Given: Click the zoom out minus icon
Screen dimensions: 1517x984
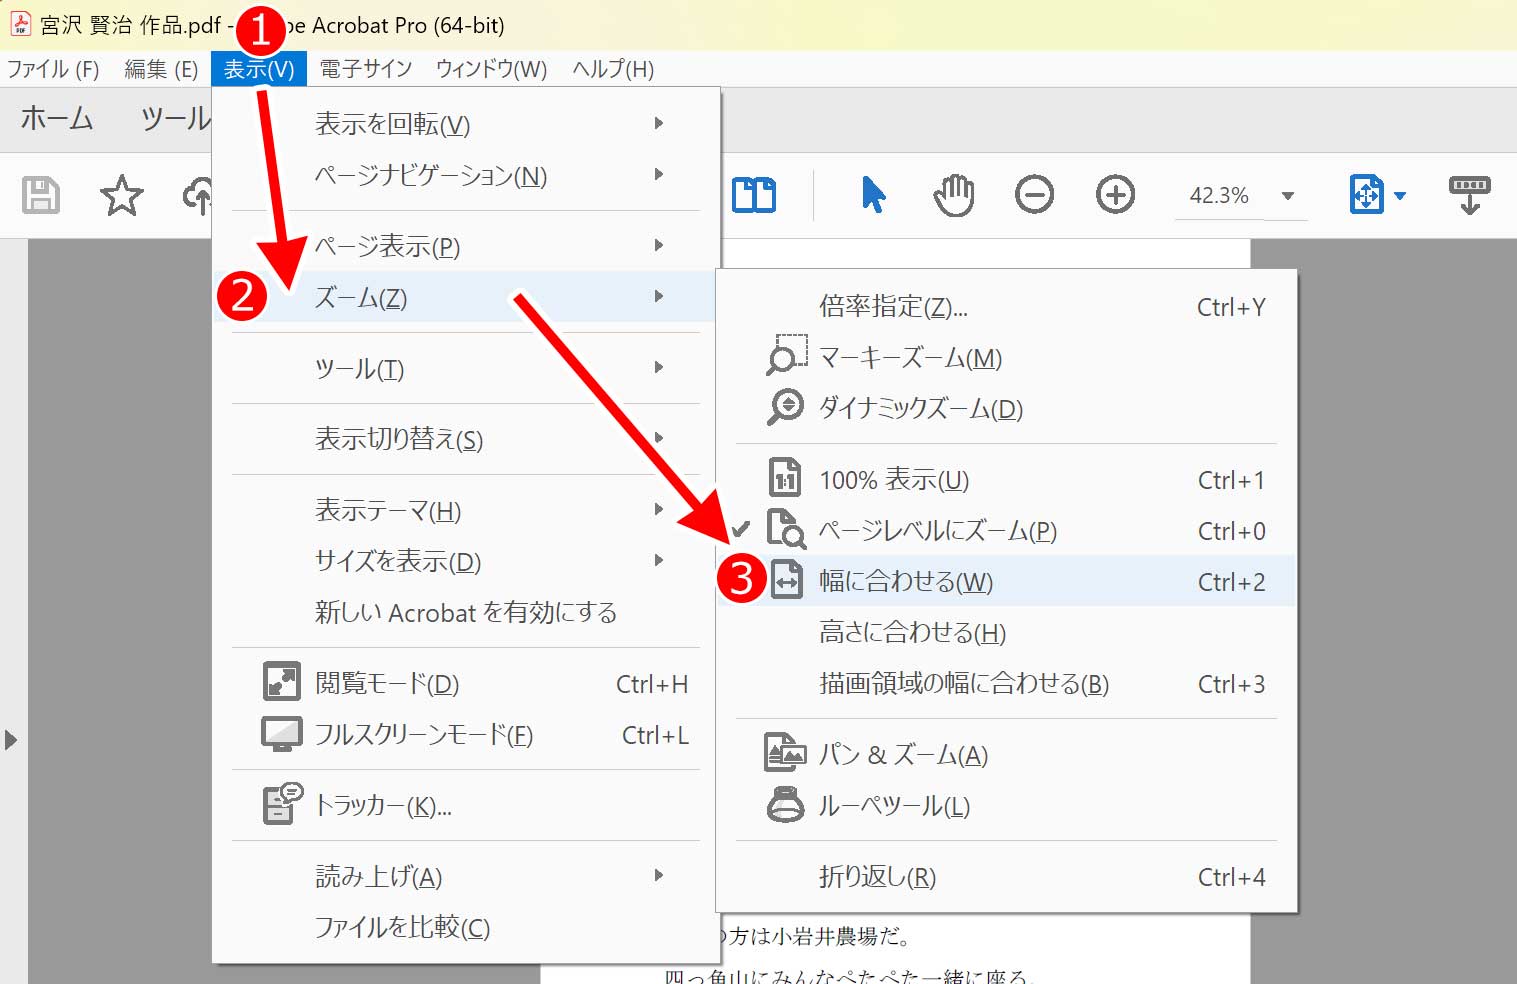Looking at the screenshot, I should (1034, 195).
